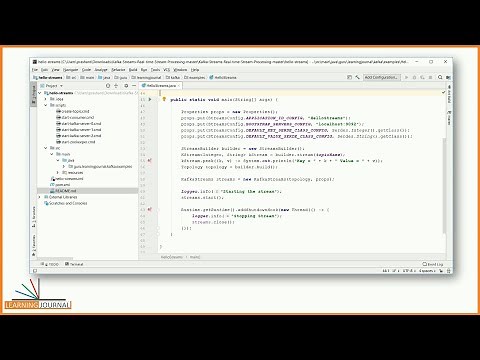Toggle the TODO tool window button
This screenshot has width=480, height=360.
(50, 264)
